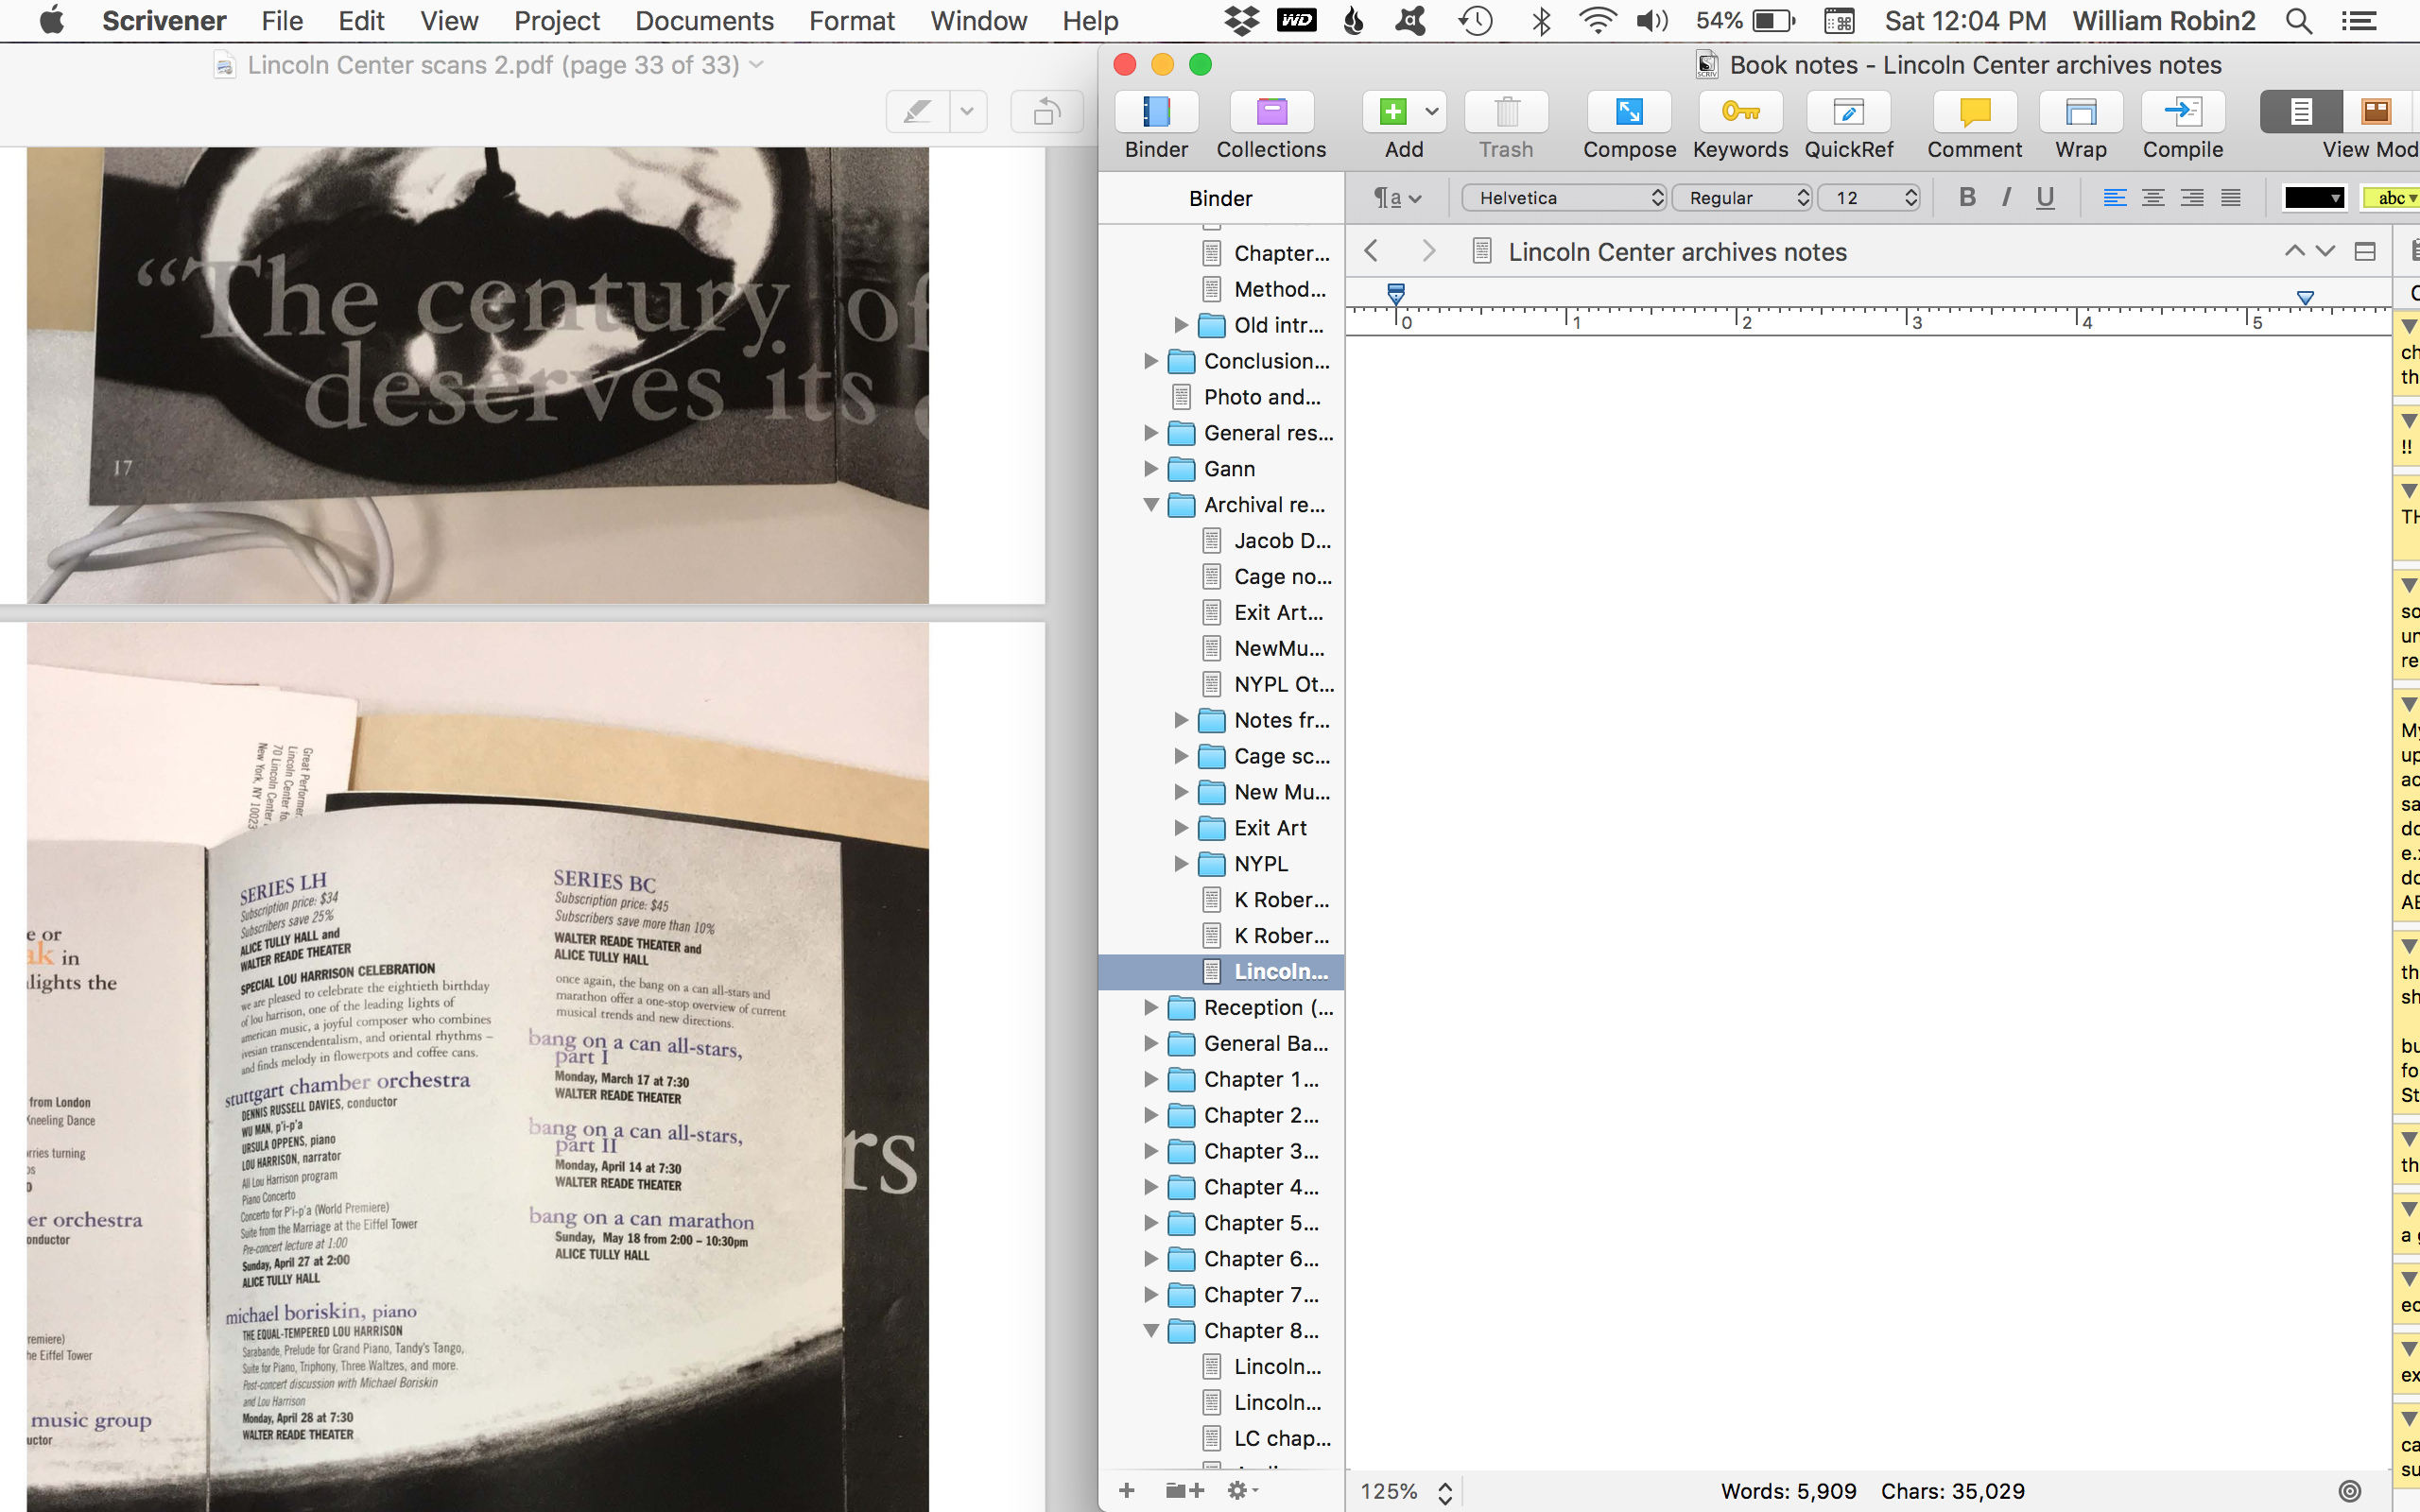Open the yellow highlight color swatch
The height and width of the screenshot is (1512, 2420).
tap(2391, 198)
